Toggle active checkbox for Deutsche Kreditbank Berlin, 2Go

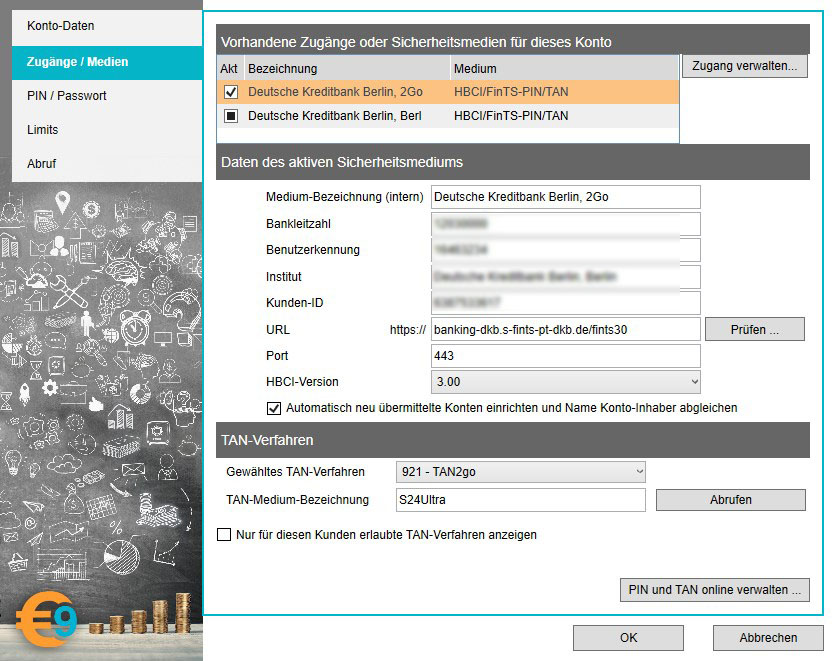(x=230, y=92)
